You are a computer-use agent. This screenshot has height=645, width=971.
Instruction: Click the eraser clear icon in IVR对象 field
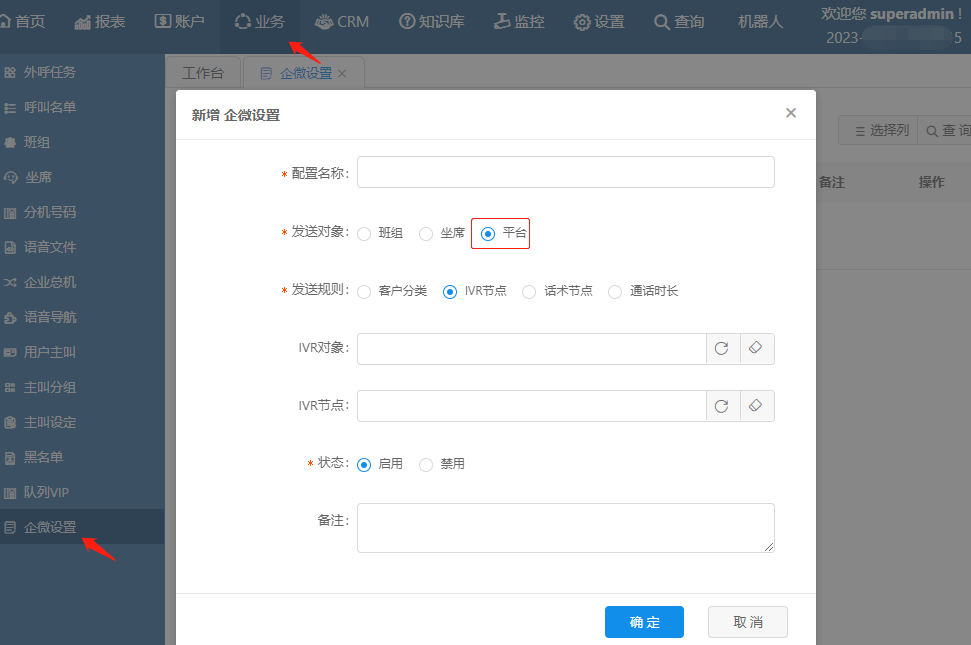click(x=755, y=348)
